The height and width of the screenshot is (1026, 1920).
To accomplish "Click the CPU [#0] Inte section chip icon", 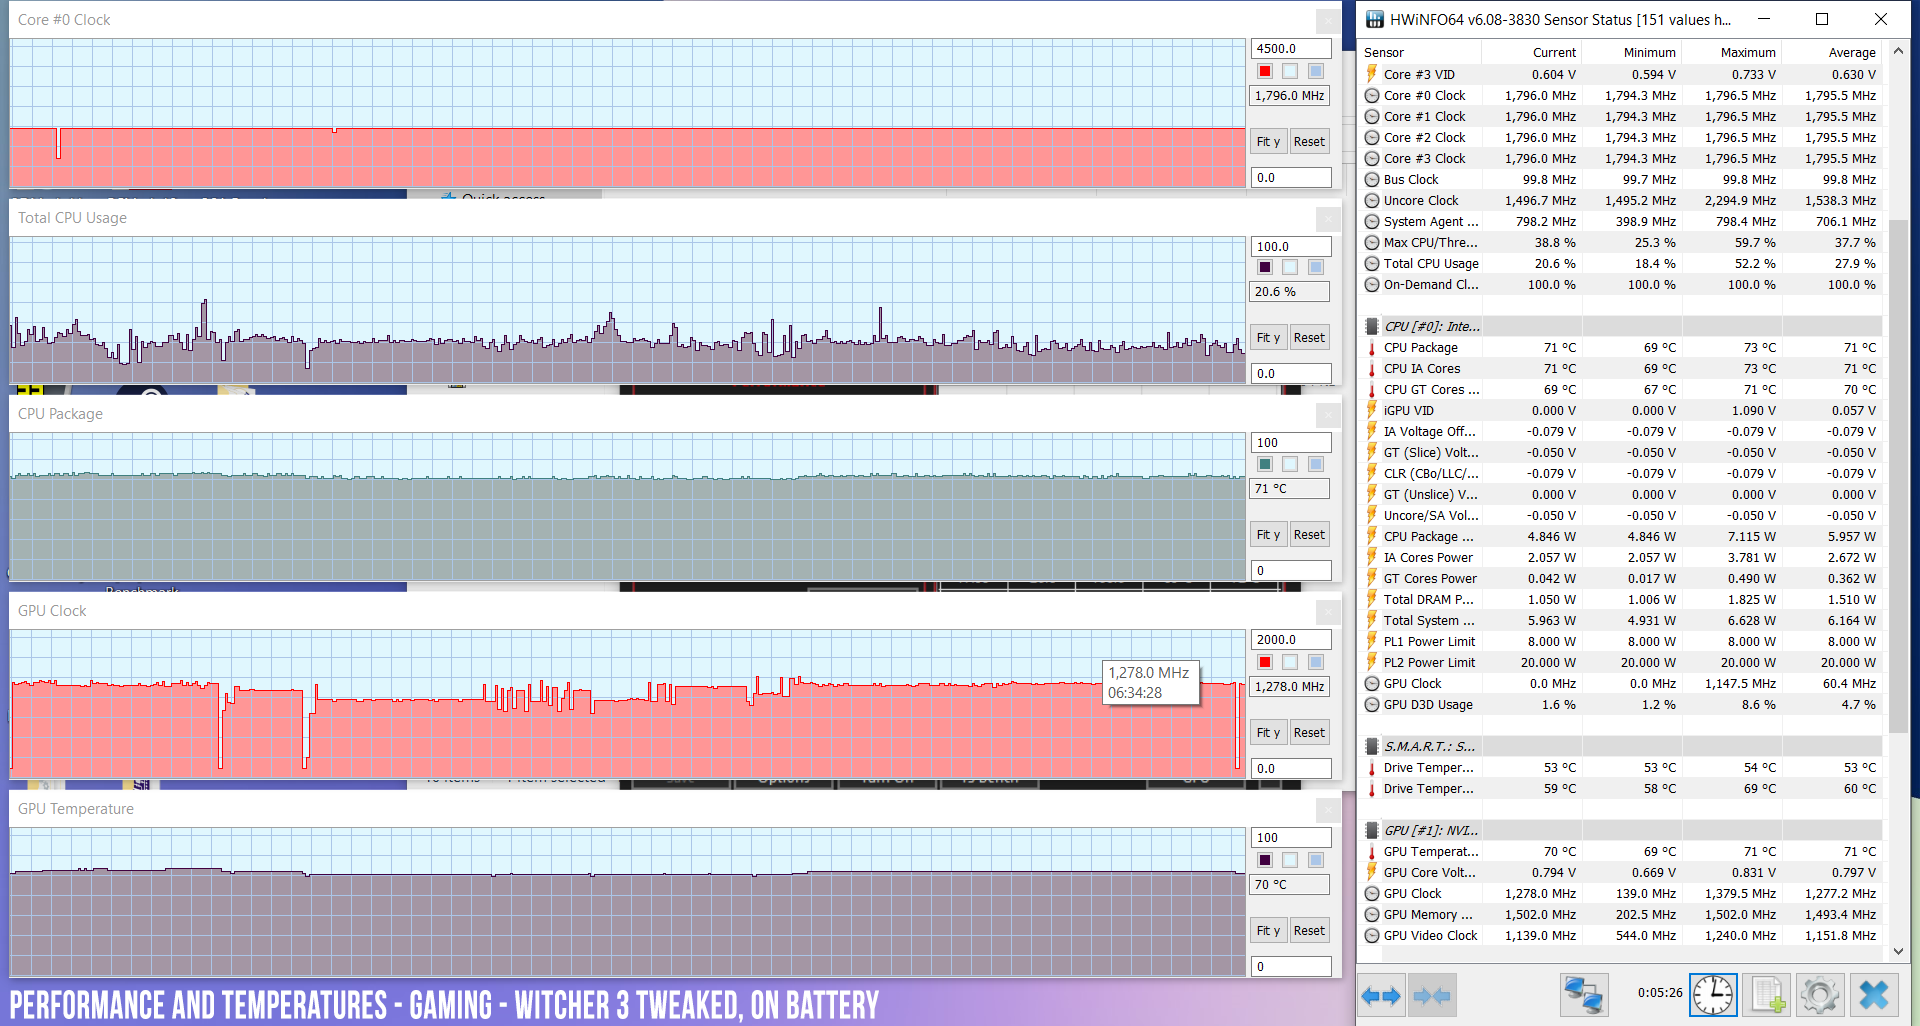I will pyautogui.click(x=1372, y=327).
